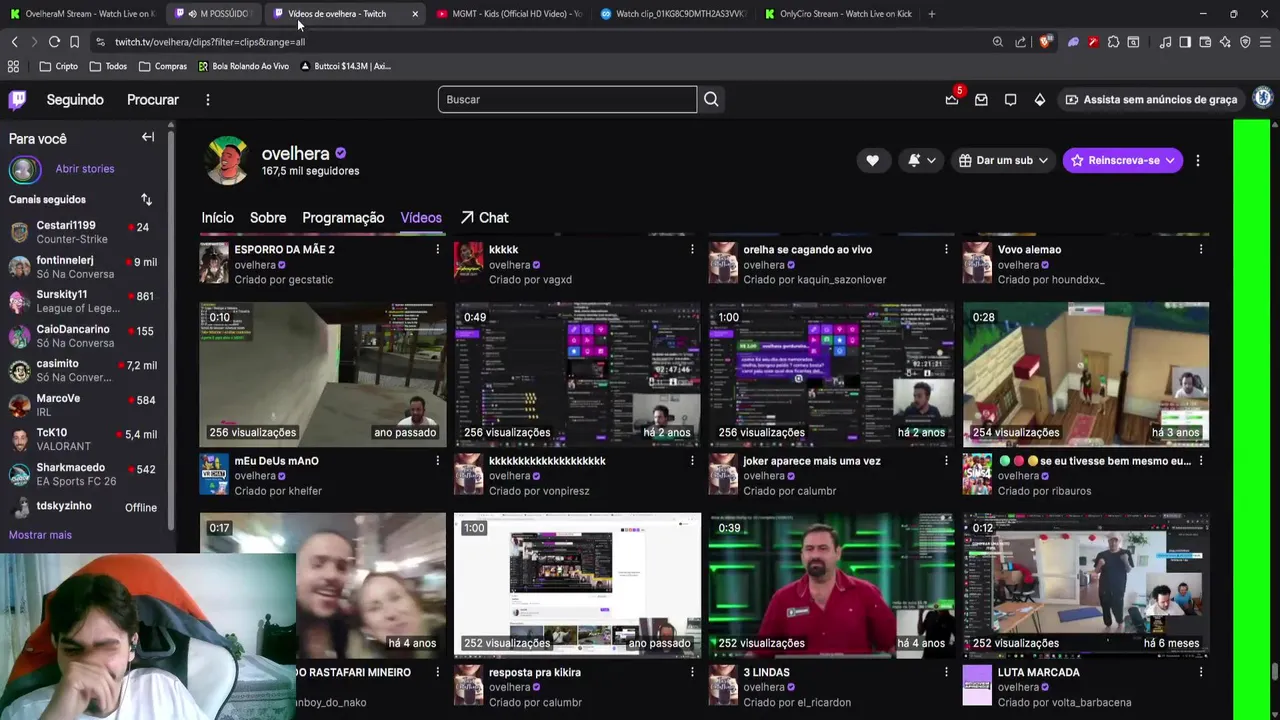The height and width of the screenshot is (720, 1280).
Task: Click Assista sem anúncios de graça button
Action: (x=1151, y=100)
